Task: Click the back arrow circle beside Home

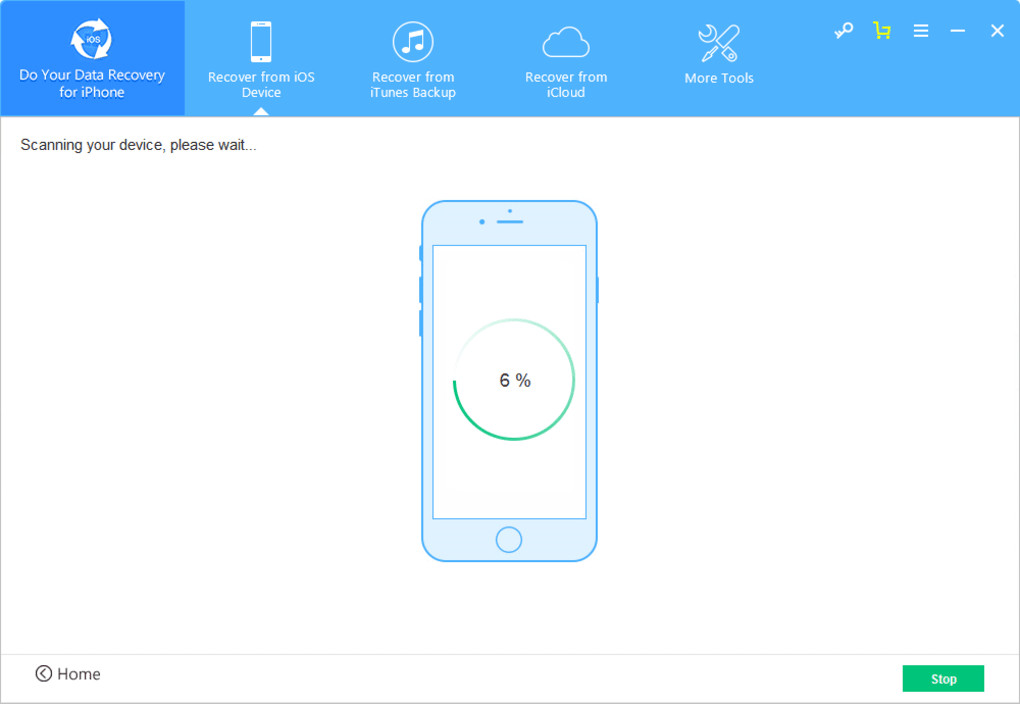Action: (x=44, y=673)
